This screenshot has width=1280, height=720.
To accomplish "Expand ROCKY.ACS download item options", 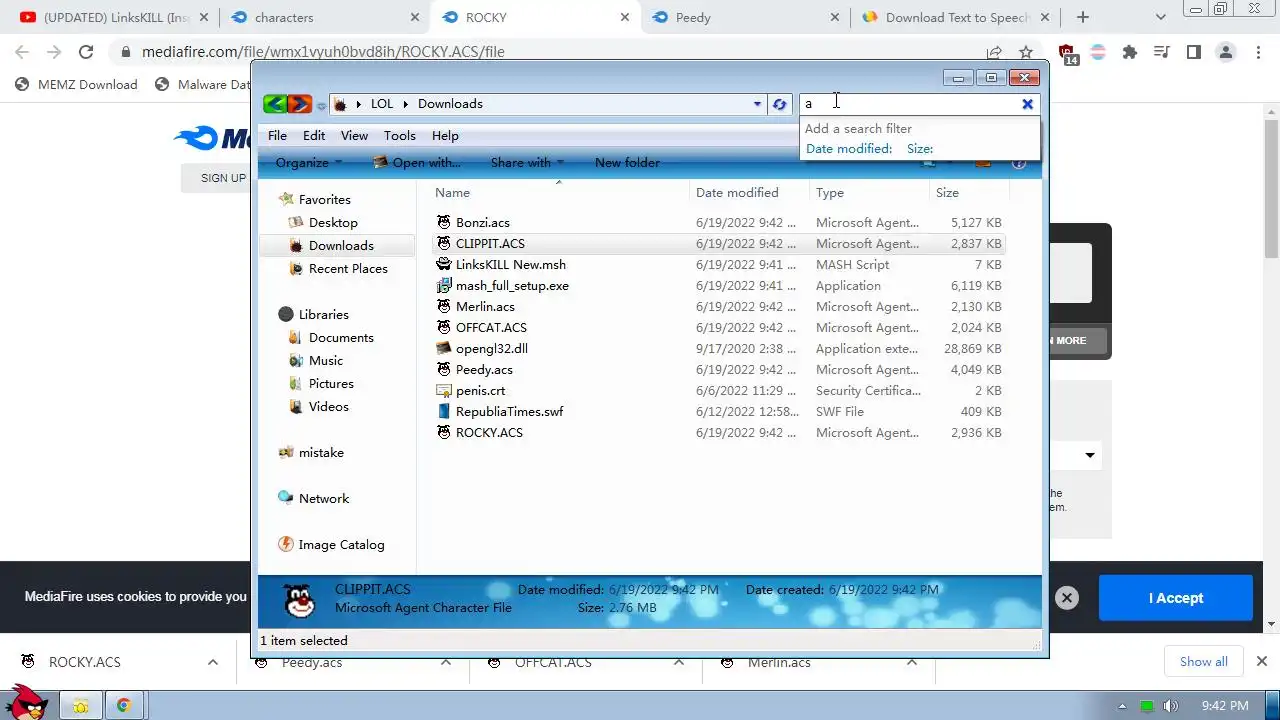I will point(213,662).
